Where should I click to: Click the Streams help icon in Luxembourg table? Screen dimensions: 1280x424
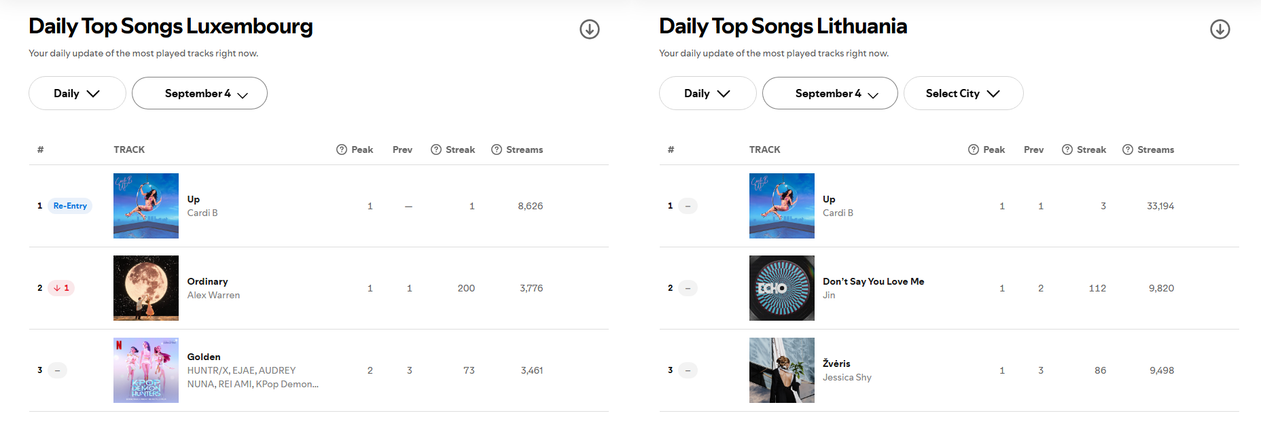(497, 150)
